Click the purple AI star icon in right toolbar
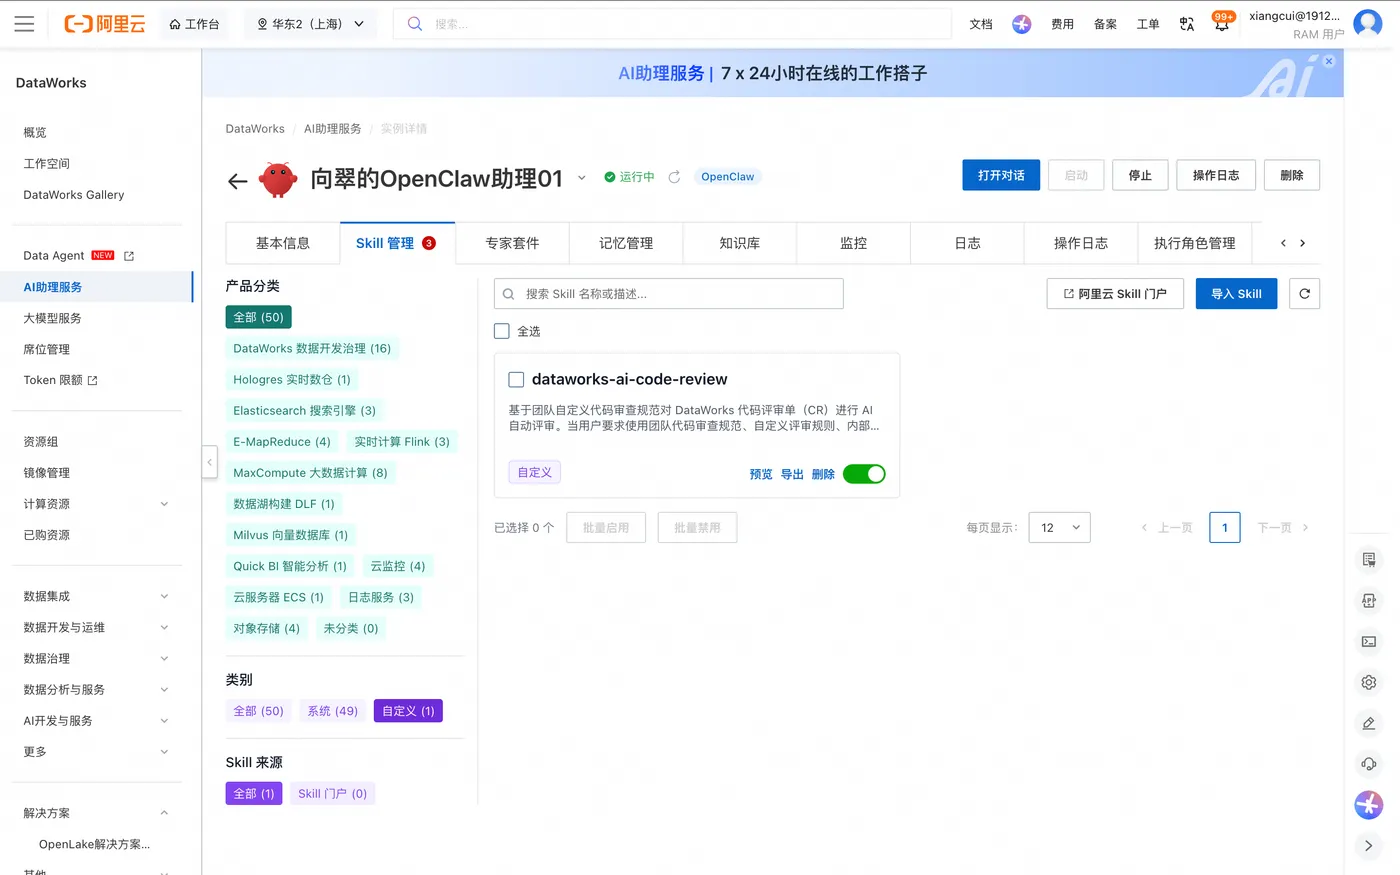1400x875 pixels. point(1369,805)
